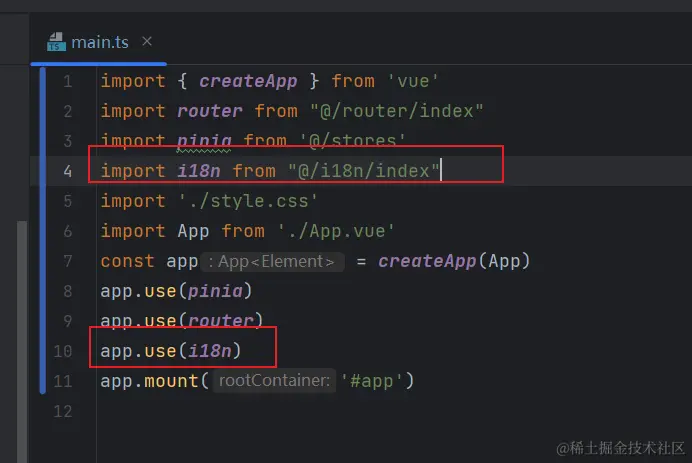The width and height of the screenshot is (692, 463).
Task: Select the main.ts editor tab
Action: coord(100,42)
